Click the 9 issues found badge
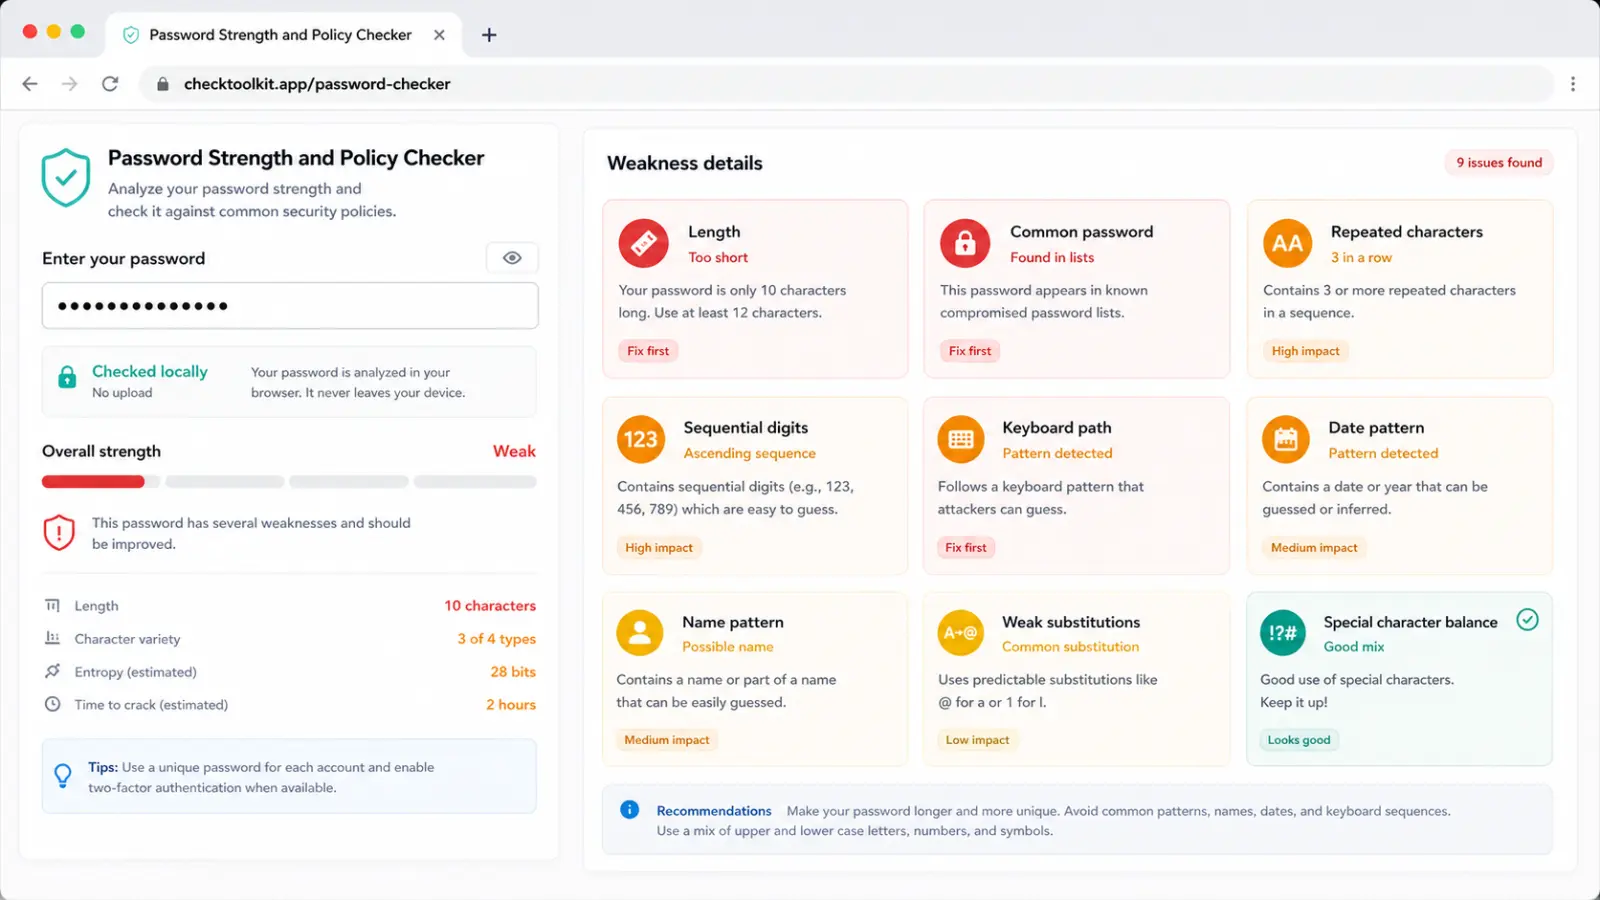Screen dimensions: 1600x900 pos(1499,163)
